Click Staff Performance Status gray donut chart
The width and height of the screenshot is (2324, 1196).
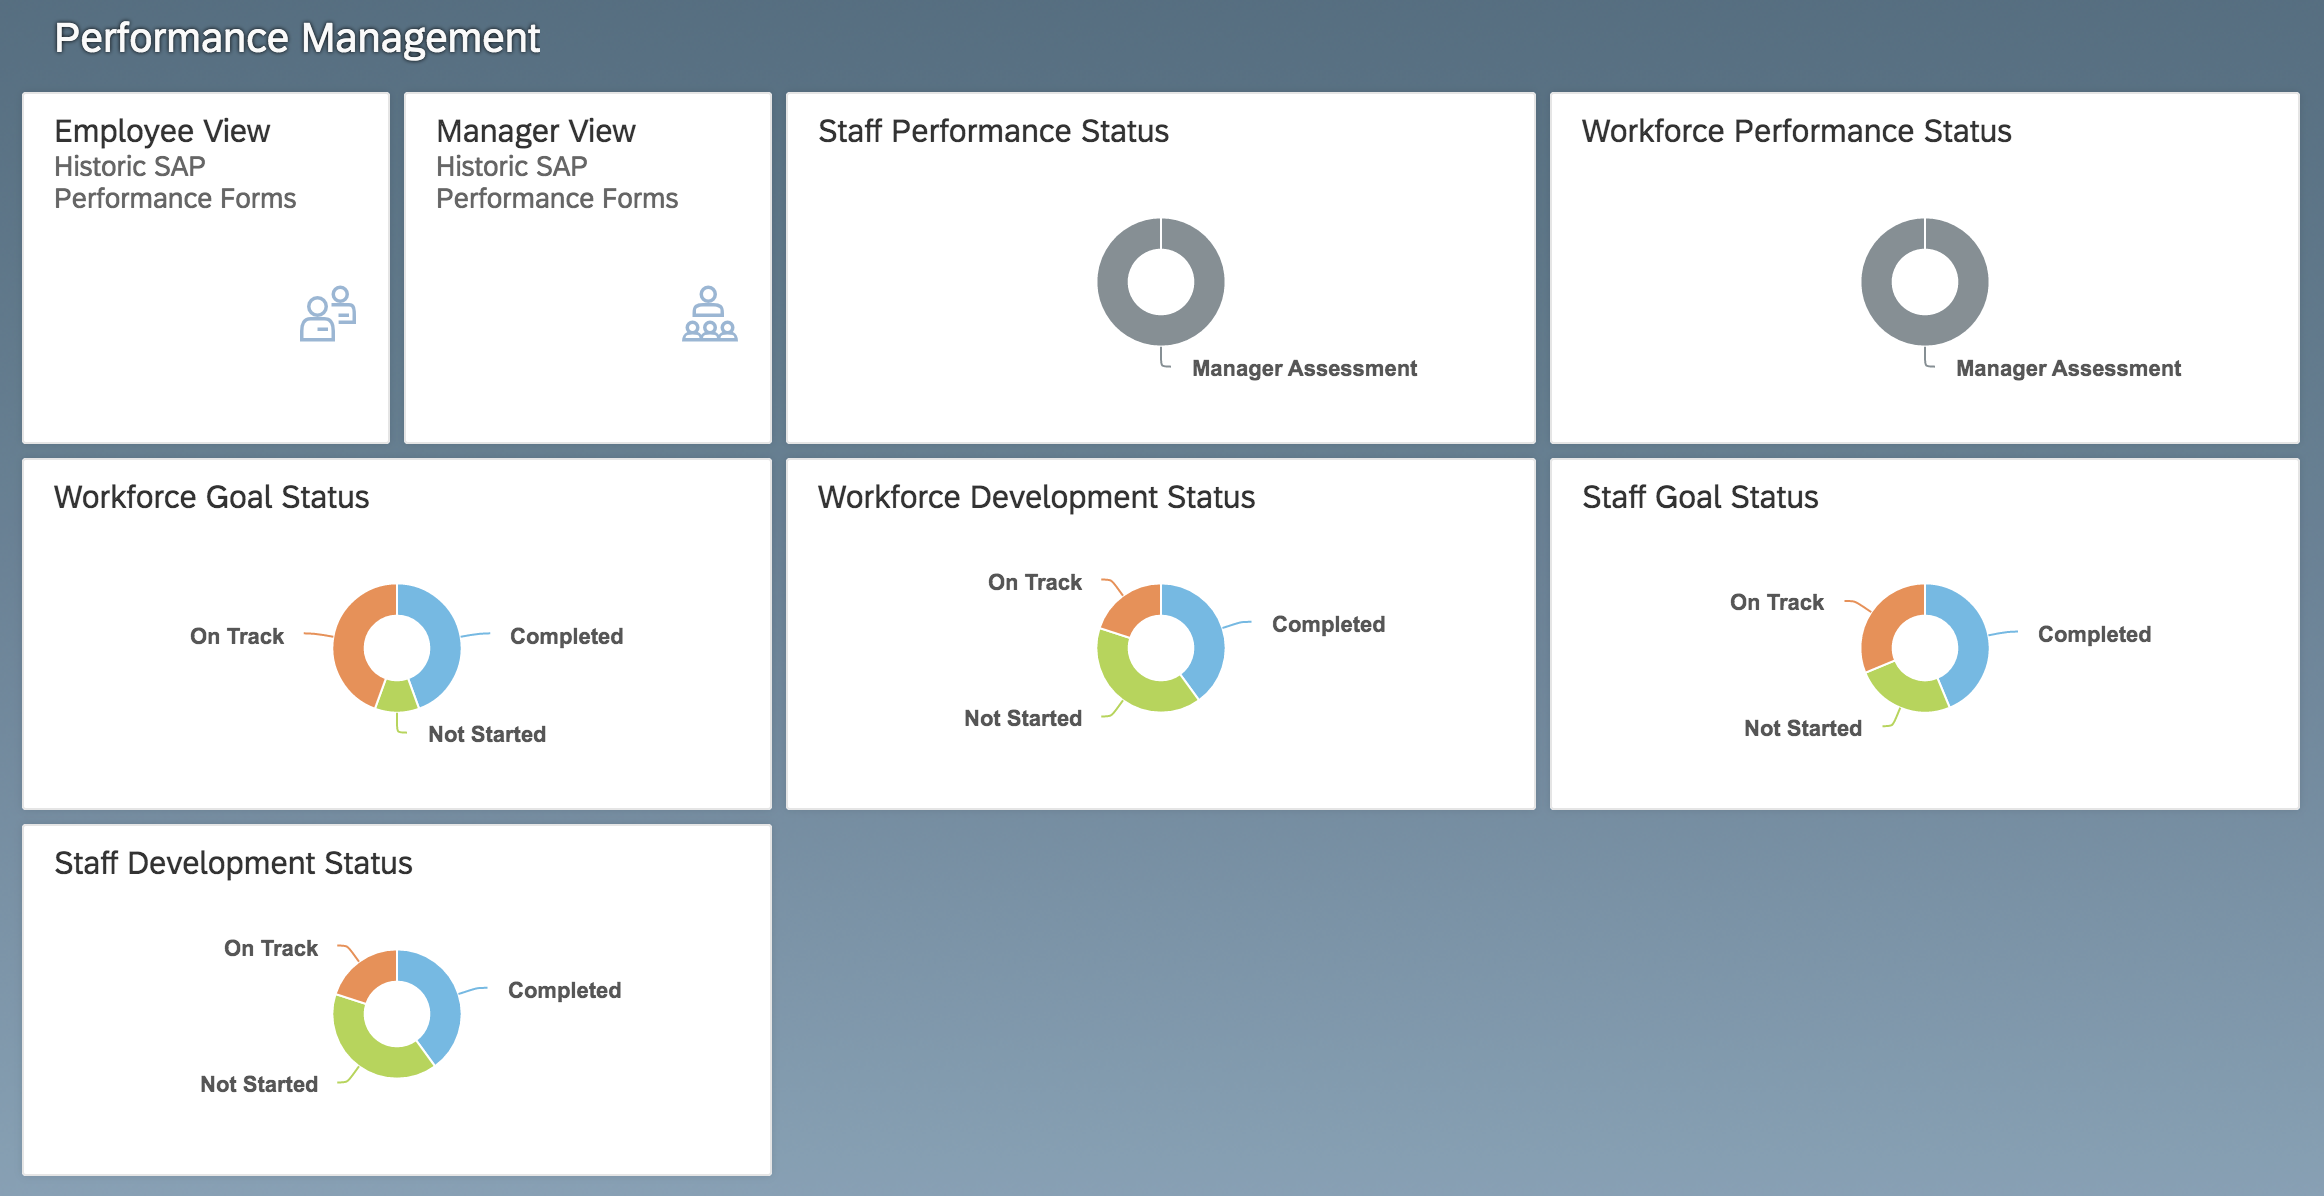point(1112,282)
